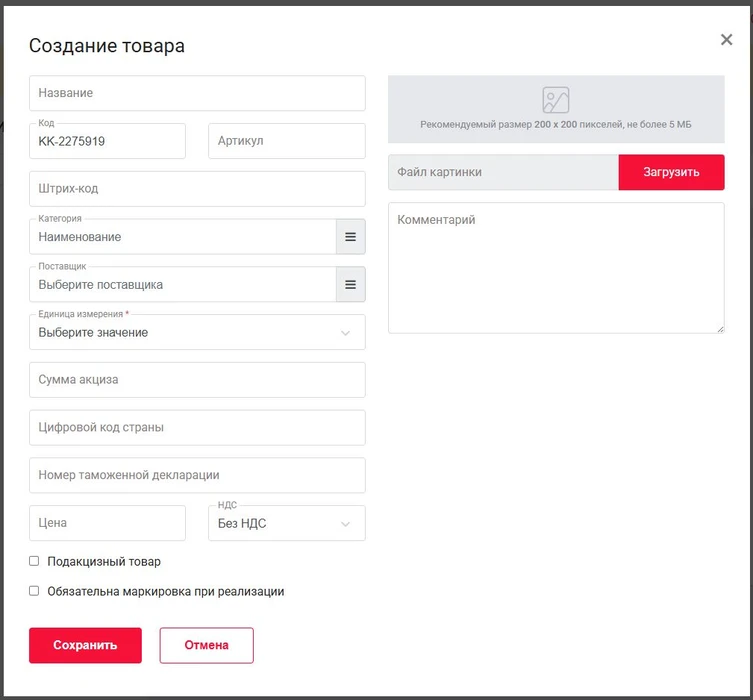The width and height of the screenshot is (753, 700).
Task: Click the Штрих-код field
Action: 197,189
